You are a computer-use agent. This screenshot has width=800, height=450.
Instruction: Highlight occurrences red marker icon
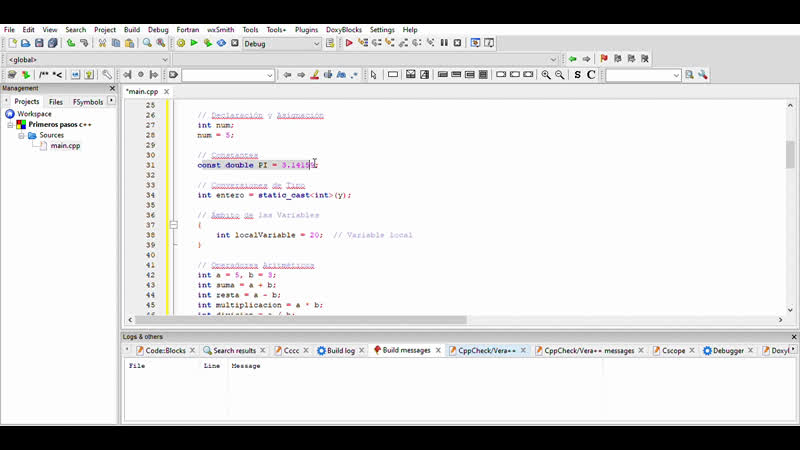coord(314,75)
